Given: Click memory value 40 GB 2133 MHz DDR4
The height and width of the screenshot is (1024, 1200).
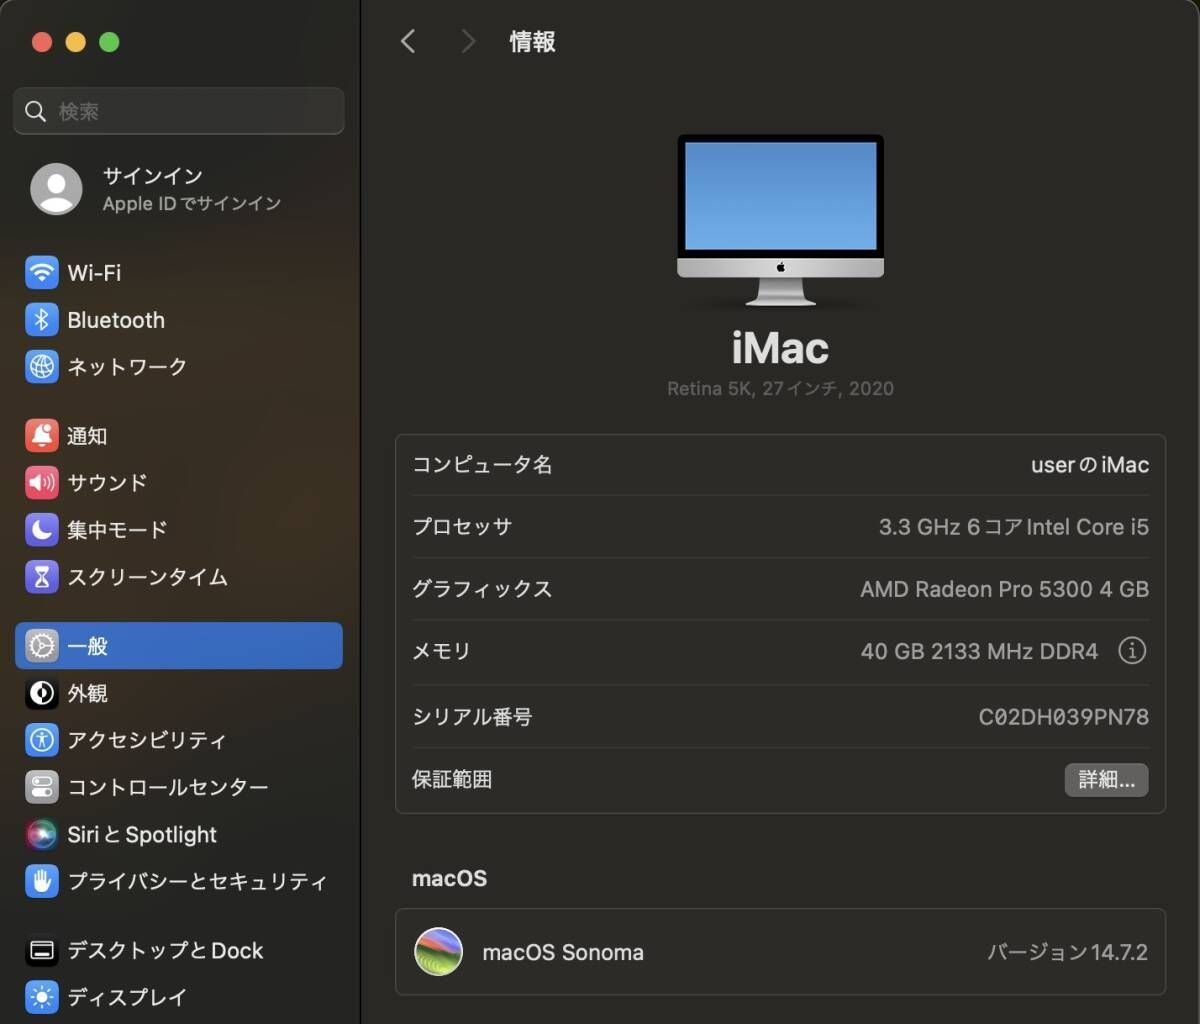Looking at the screenshot, I should [x=979, y=651].
